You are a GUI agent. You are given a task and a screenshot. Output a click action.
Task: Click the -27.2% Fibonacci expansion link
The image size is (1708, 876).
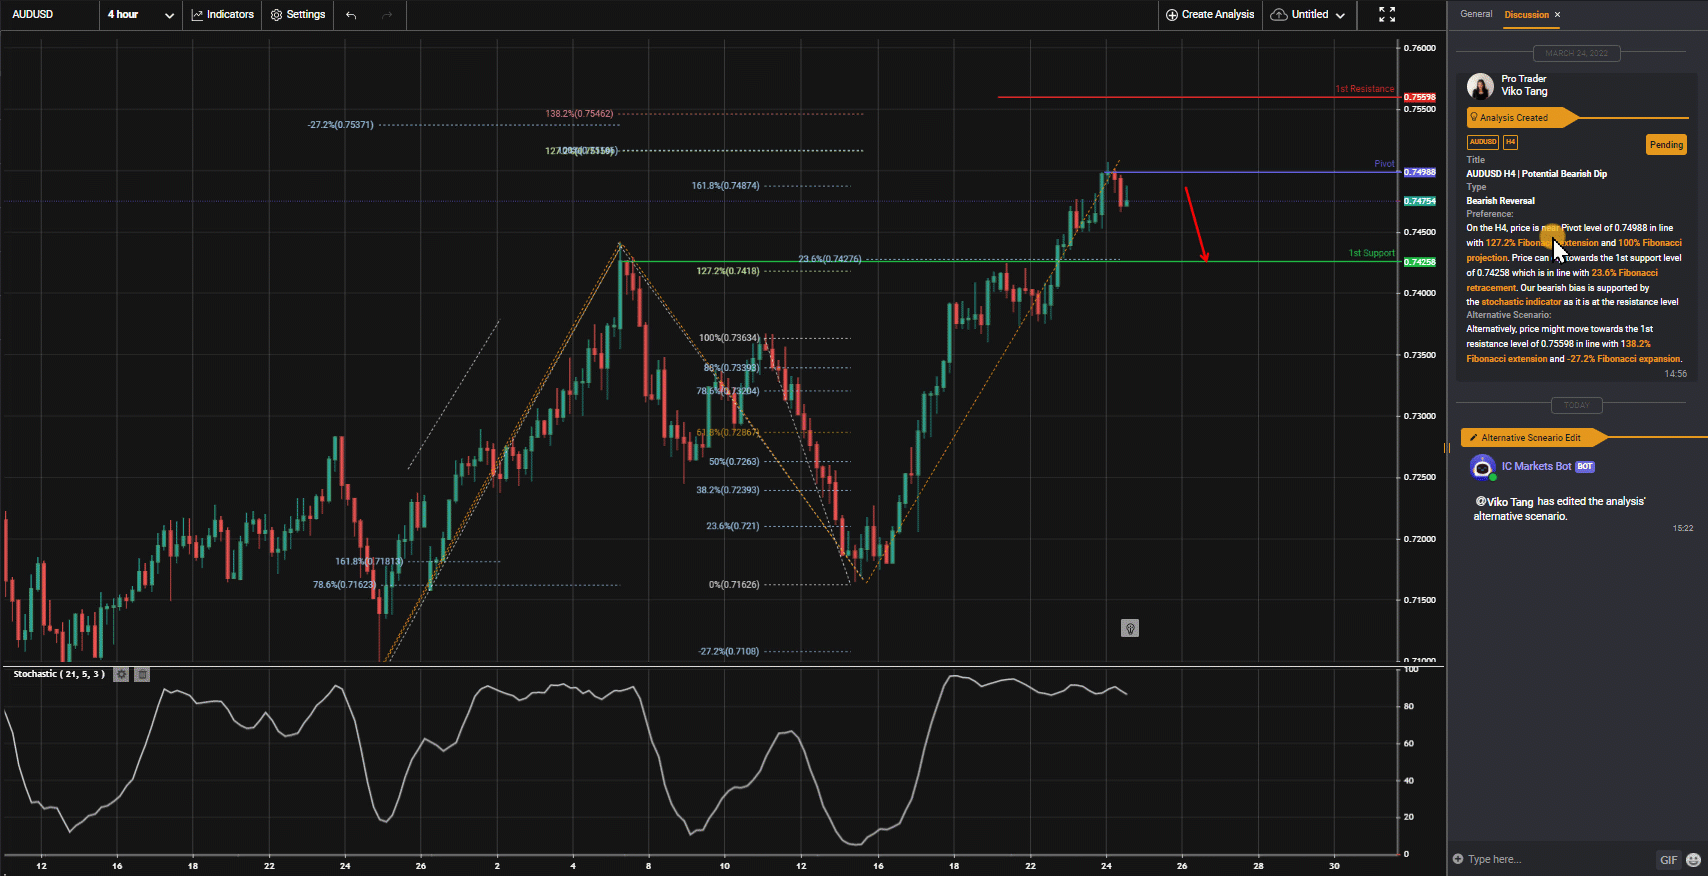(x=1625, y=359)
